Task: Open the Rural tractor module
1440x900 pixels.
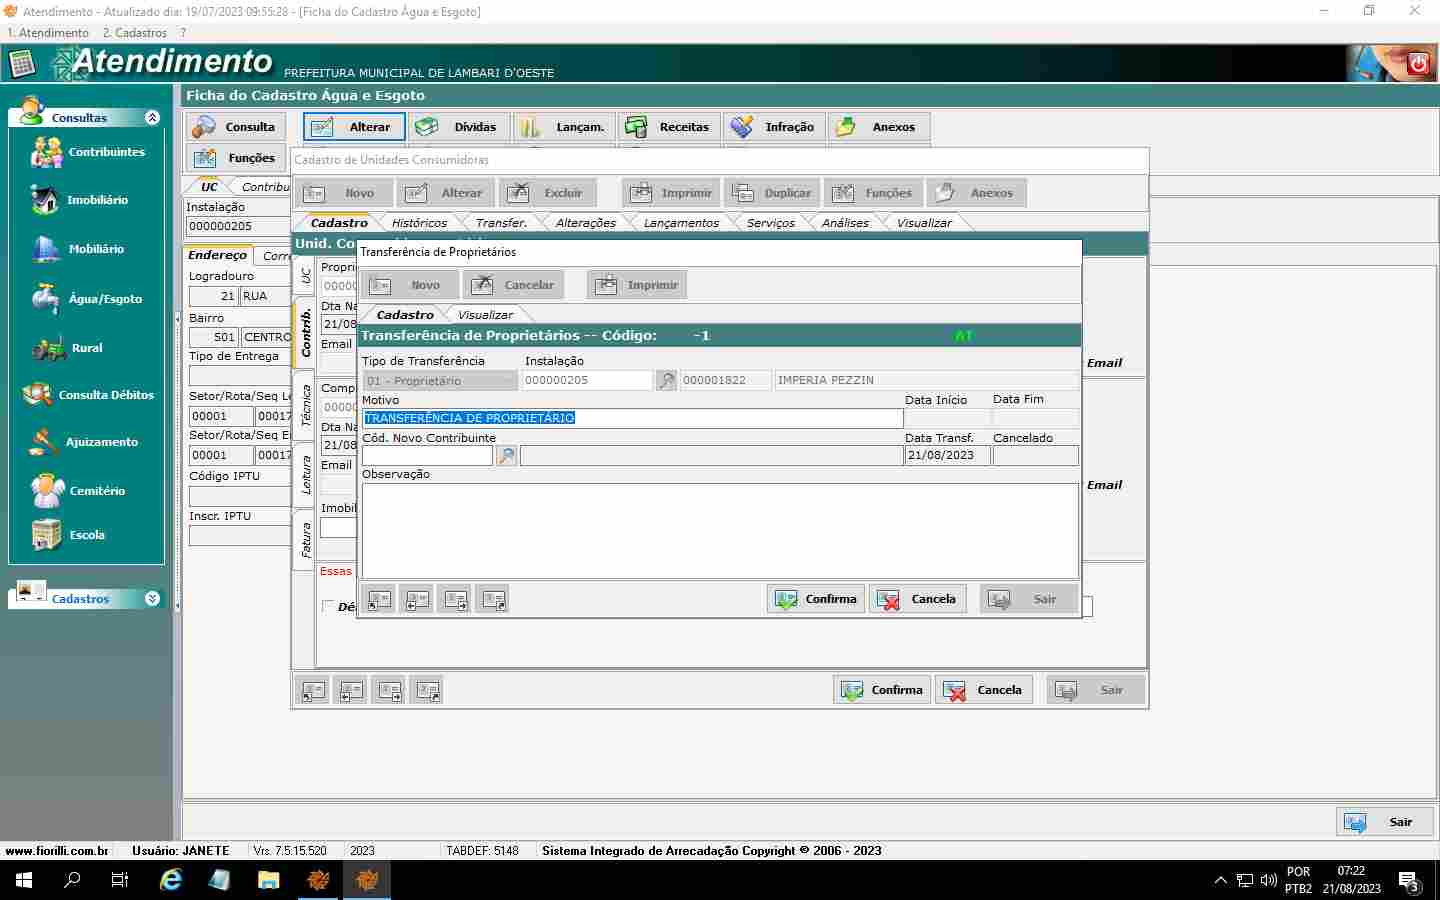Action: coord(49,348)
